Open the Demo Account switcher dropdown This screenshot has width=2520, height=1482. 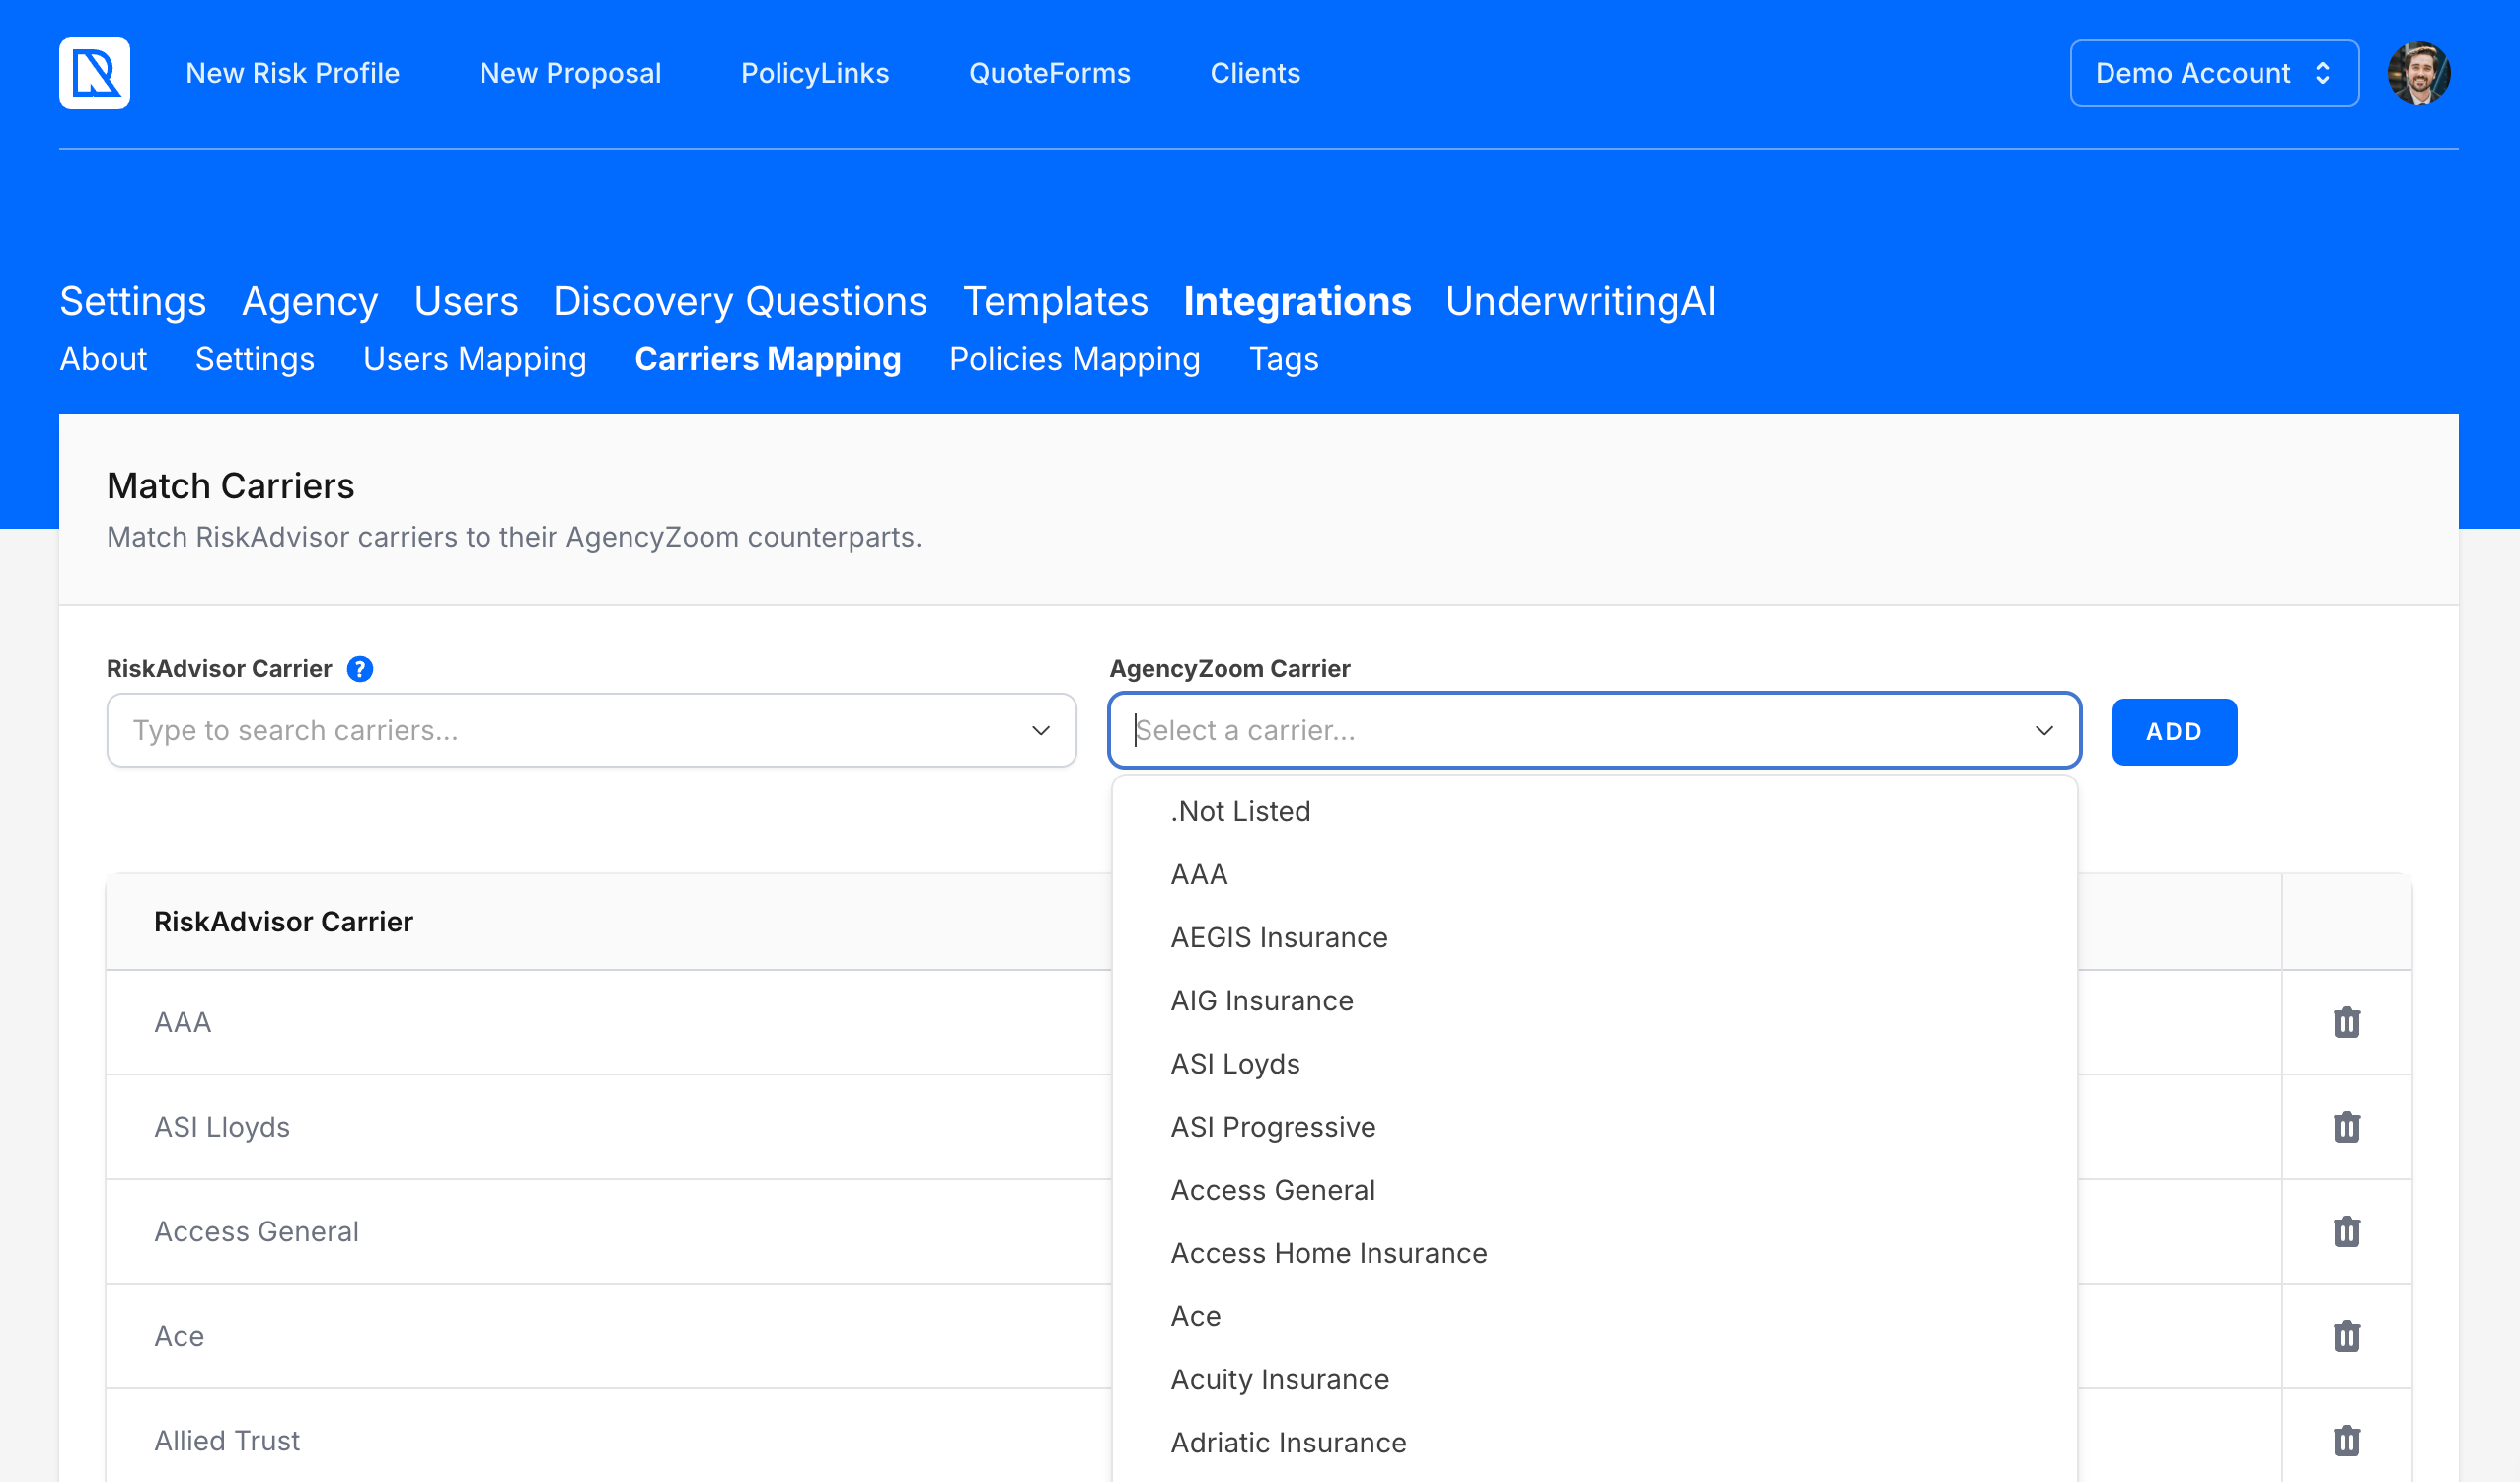pos(2214,73)
